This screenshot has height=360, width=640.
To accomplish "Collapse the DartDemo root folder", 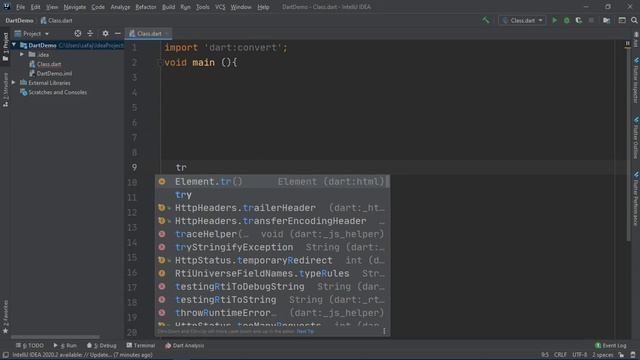I will click(x=14, y=45).
